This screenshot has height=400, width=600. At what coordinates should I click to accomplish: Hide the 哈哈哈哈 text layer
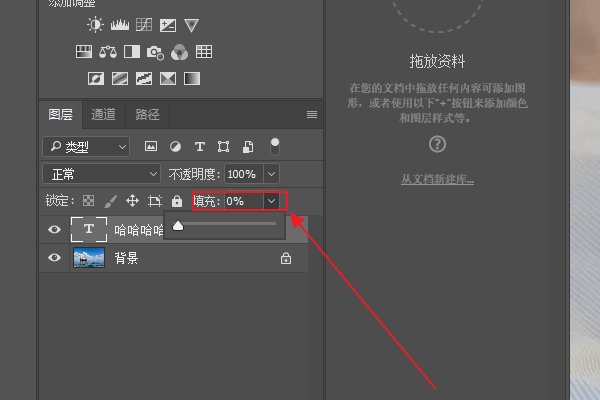tap(54, 230)
